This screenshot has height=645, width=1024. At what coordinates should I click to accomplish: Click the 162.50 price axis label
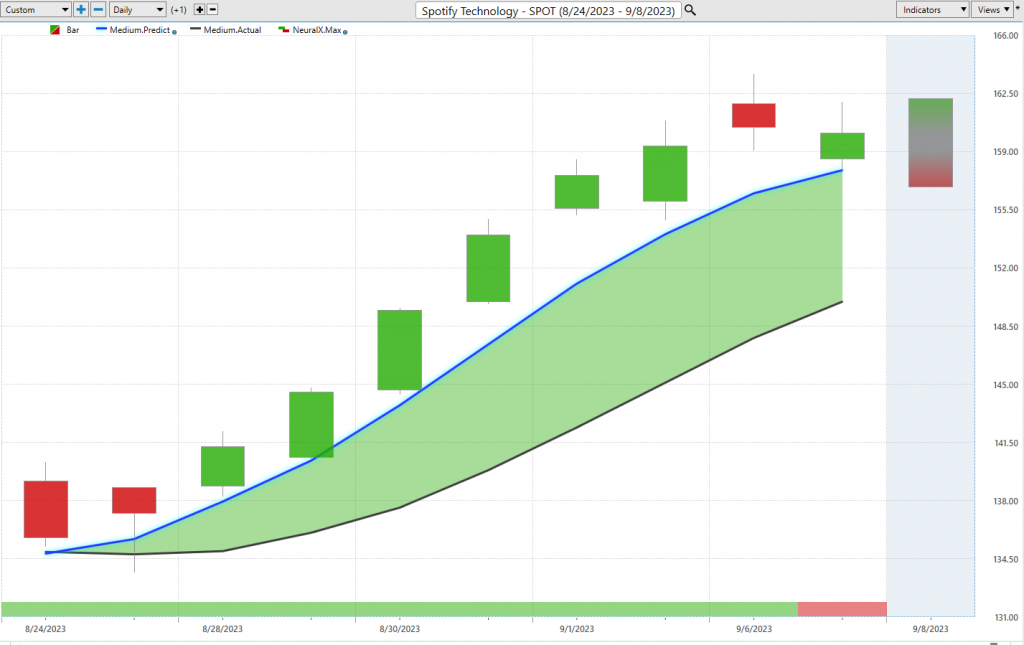tap(1006, 94)
